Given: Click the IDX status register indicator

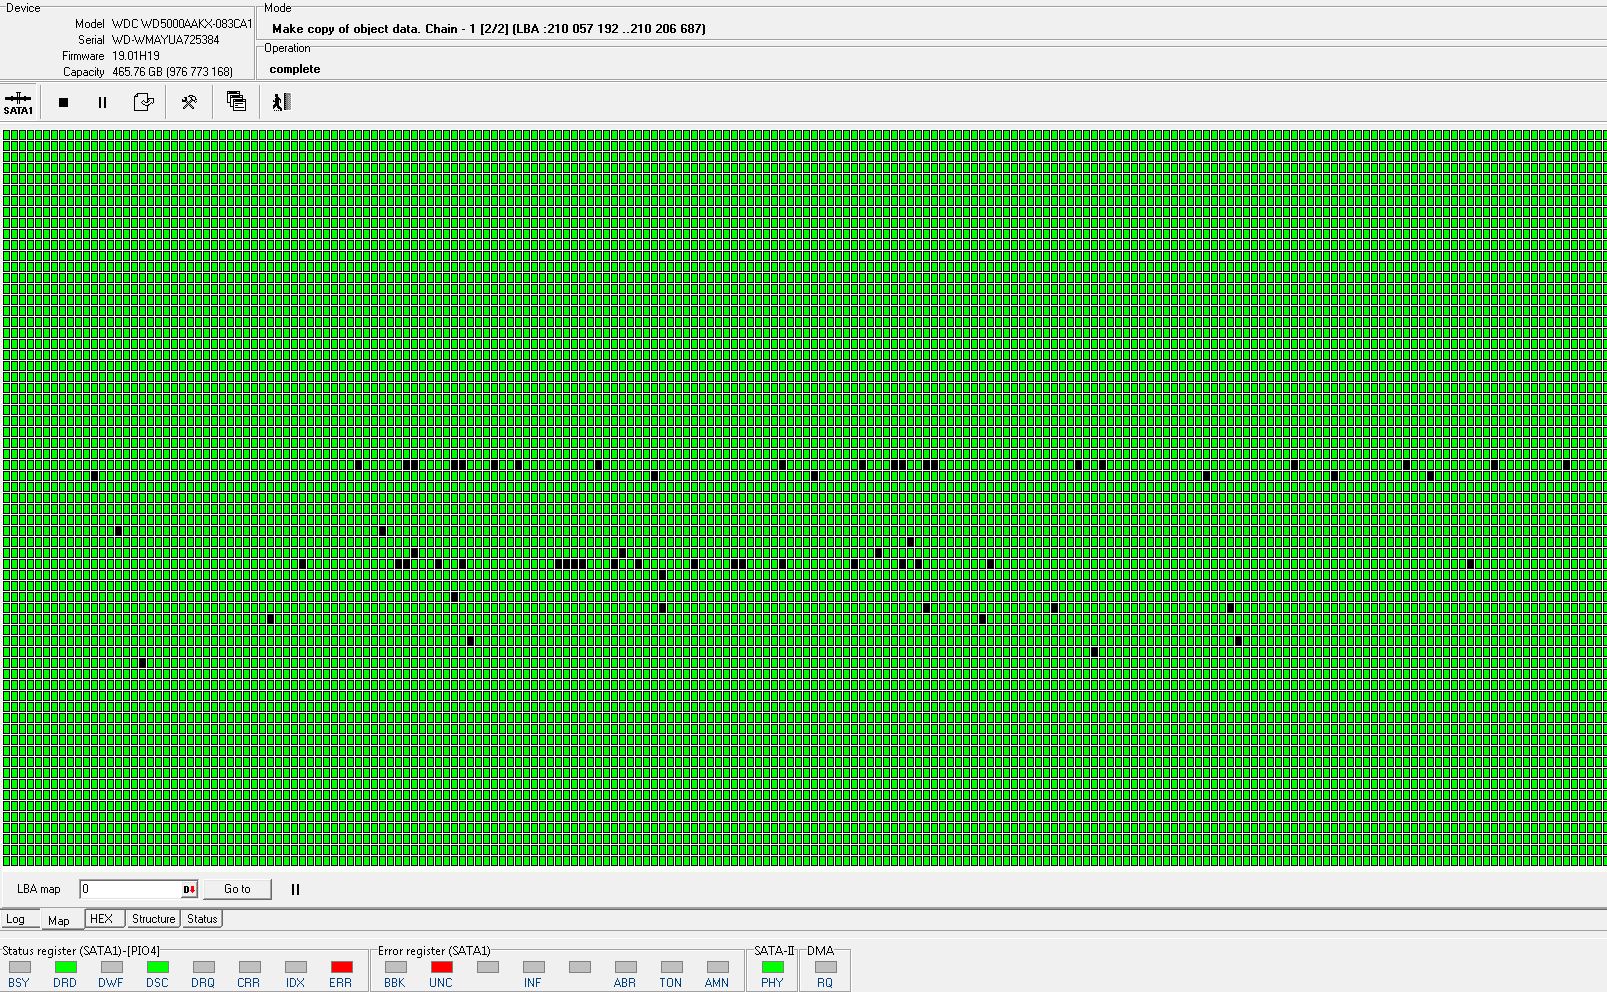Looking at the screenshot, I should tap(296, 967).
